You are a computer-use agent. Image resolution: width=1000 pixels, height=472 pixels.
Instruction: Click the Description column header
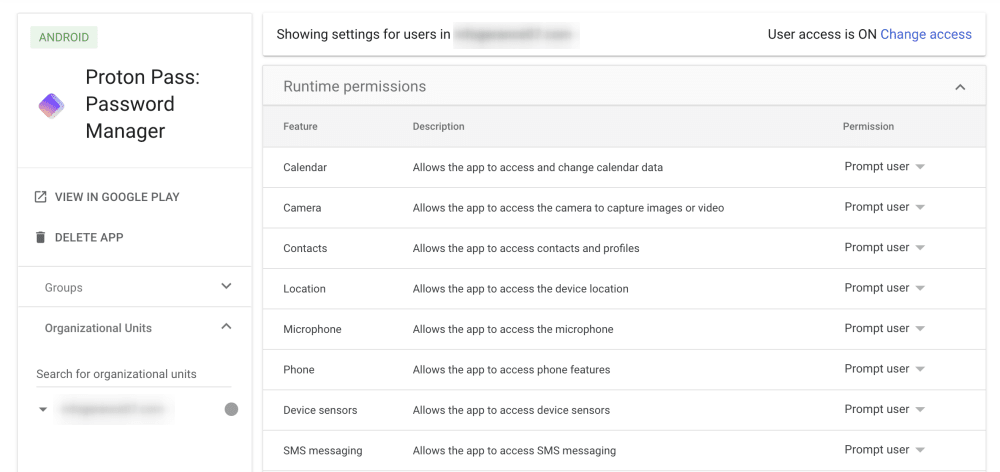pyautogui.click(x=438, y=126)
